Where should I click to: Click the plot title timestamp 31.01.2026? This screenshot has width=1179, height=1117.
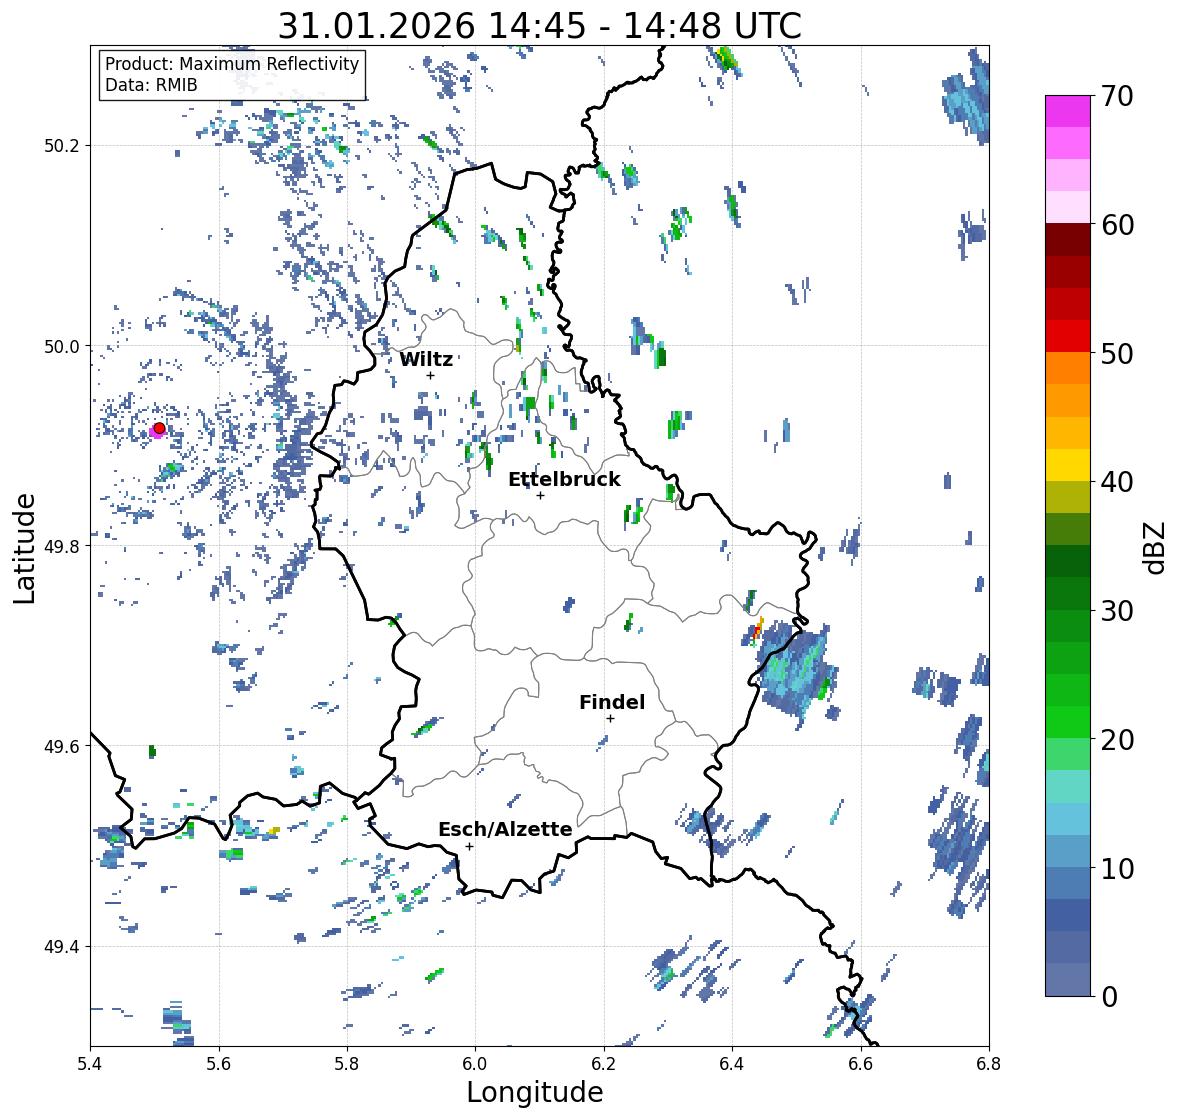pyautogui.click(x=377, y=26)
